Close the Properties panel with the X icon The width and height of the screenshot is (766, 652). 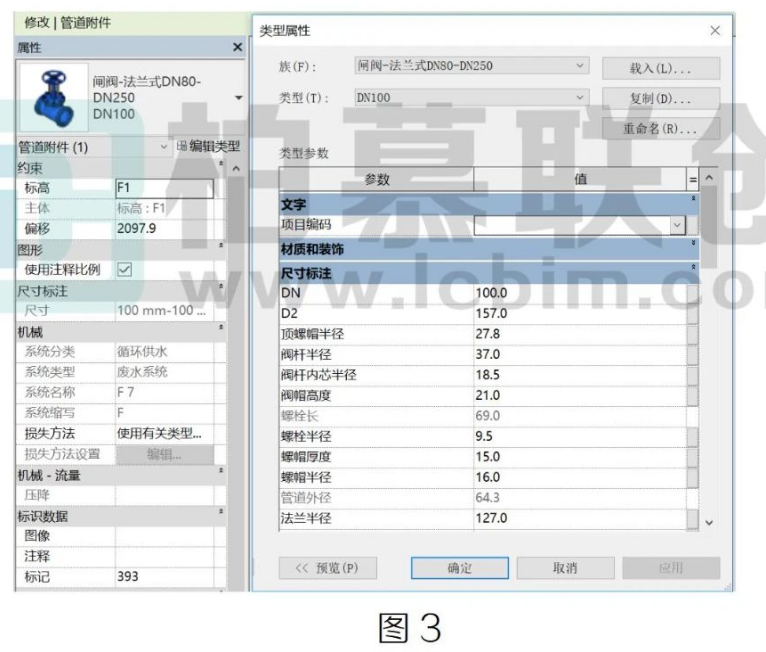click(237, 47)
